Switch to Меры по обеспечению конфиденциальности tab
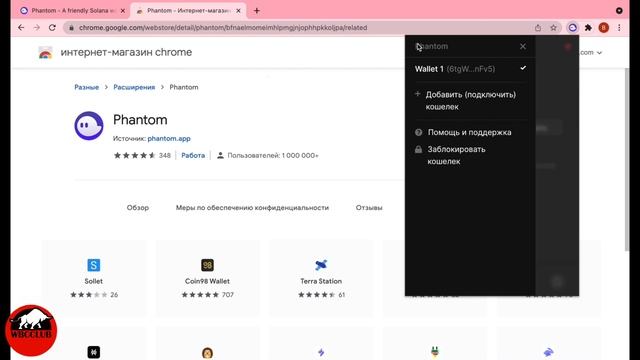640x360 pixels. (x=252, y=207)
